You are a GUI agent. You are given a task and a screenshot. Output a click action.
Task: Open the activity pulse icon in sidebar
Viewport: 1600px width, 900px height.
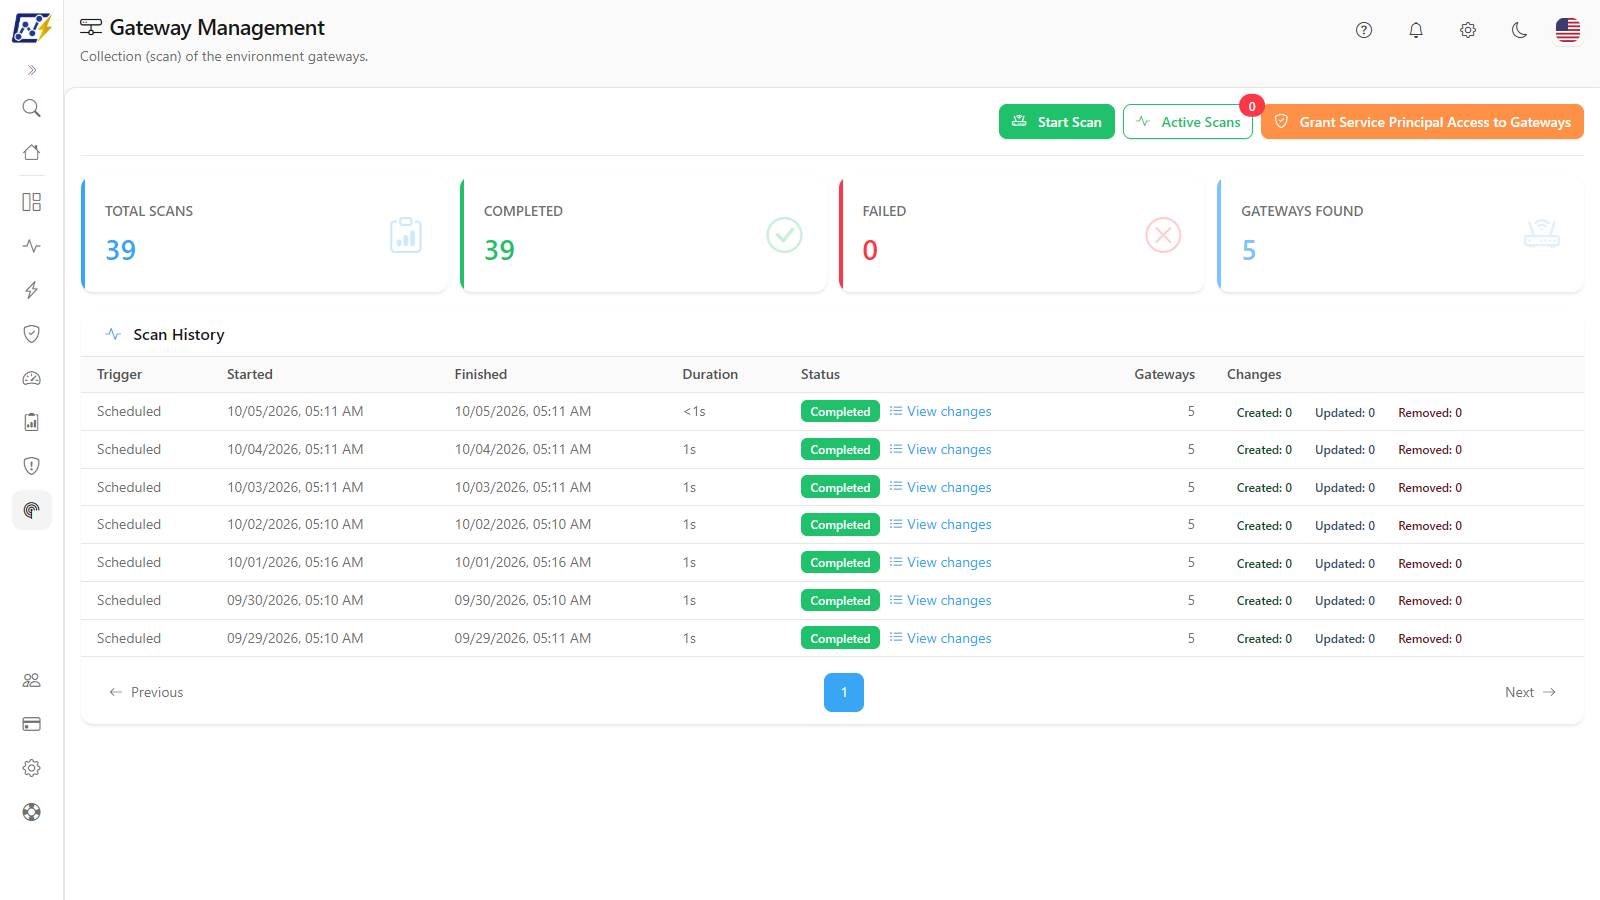coord(32,246)
